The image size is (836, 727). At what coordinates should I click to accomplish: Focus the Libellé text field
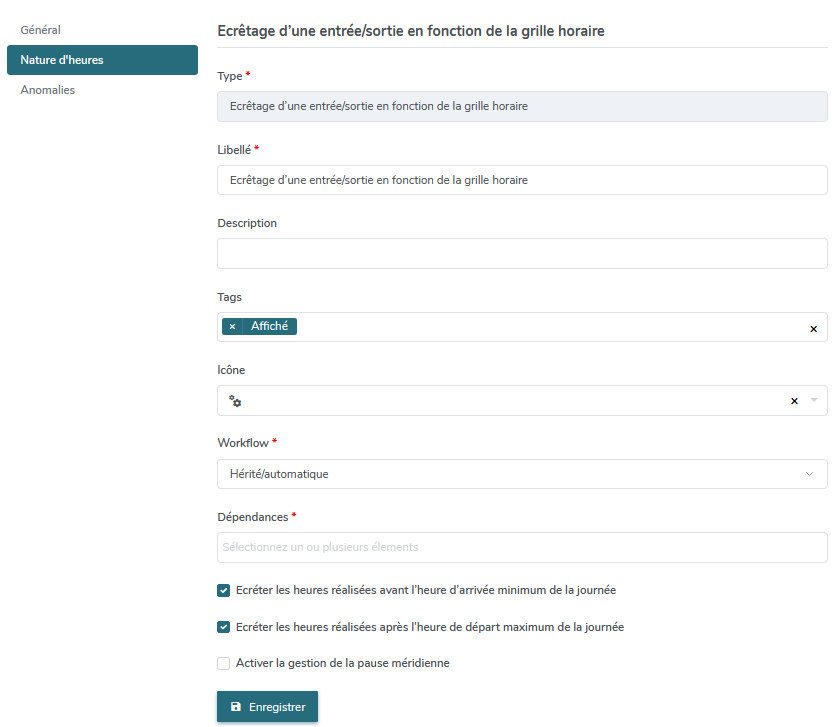point(522,180)
